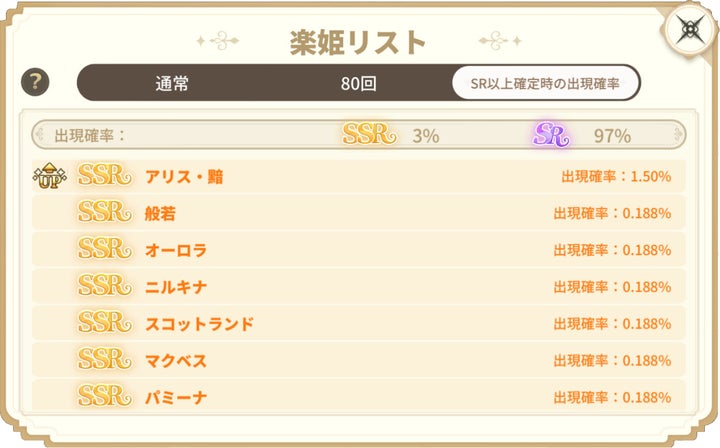Click the gold SSR icon in rate header

369,135
